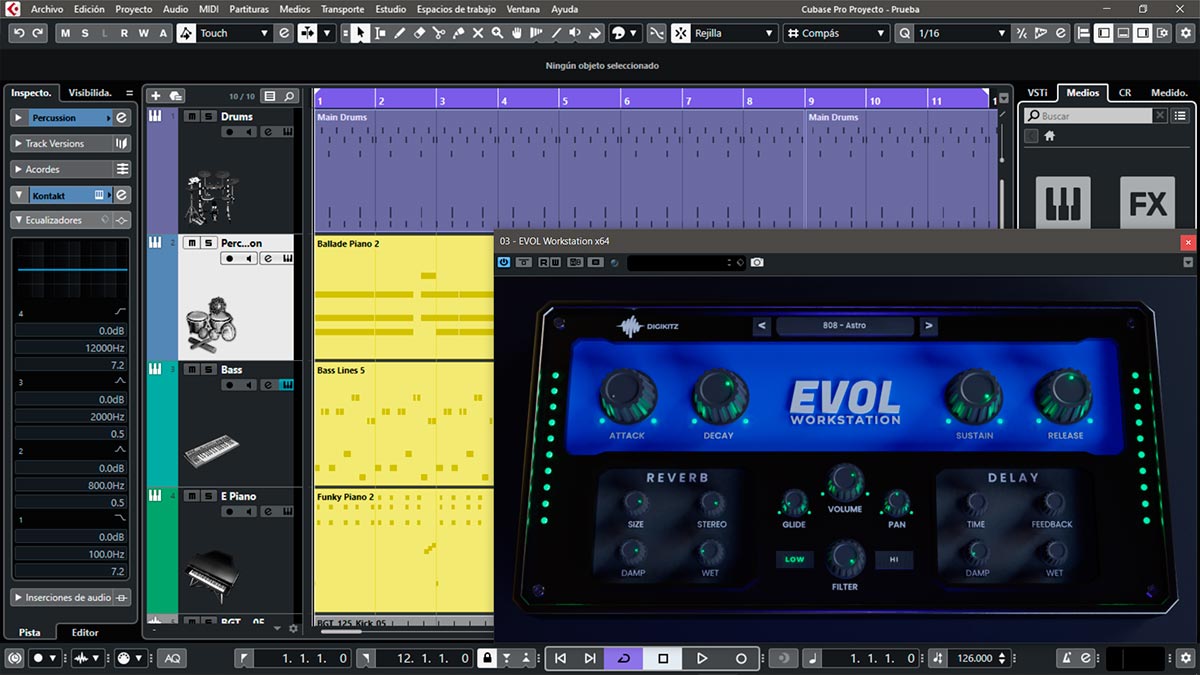Enable the HI filter button

pos(894,560)
